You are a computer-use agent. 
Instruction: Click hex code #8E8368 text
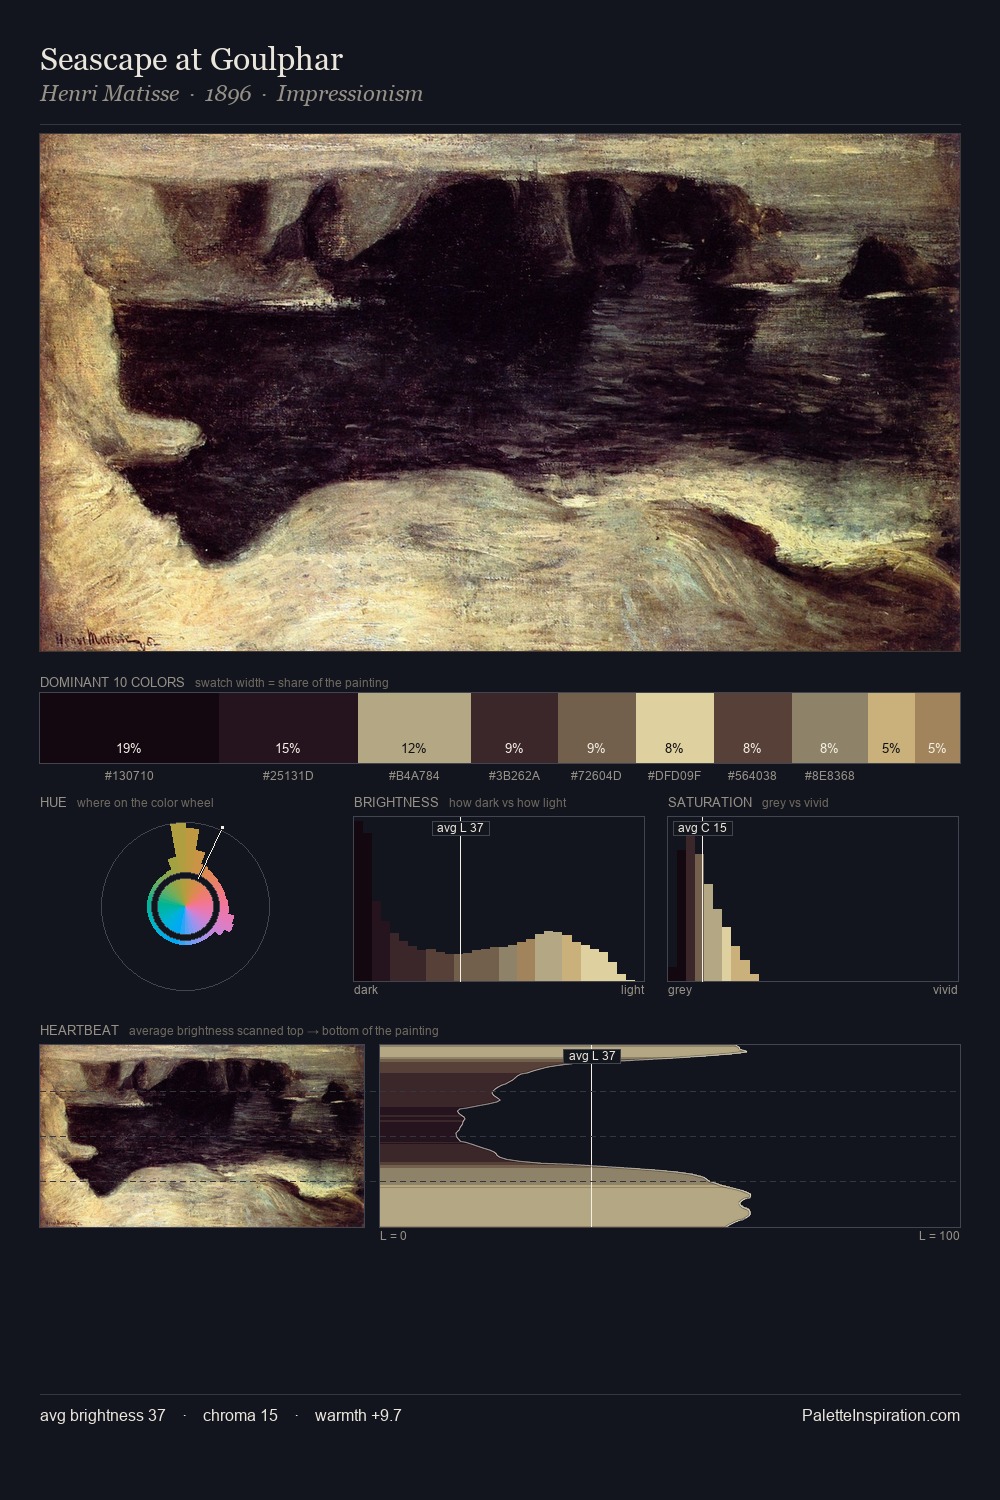click(x=829, y=776)
